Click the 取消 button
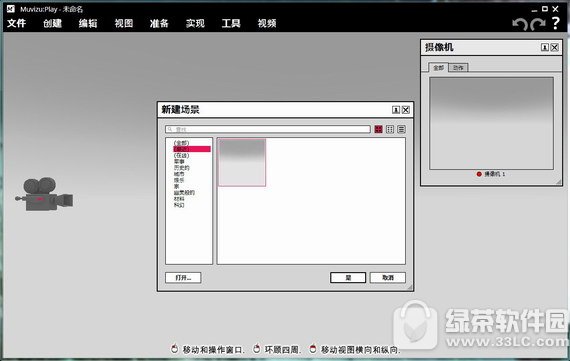Screen dimensions: 570x361 pos(388,278)
